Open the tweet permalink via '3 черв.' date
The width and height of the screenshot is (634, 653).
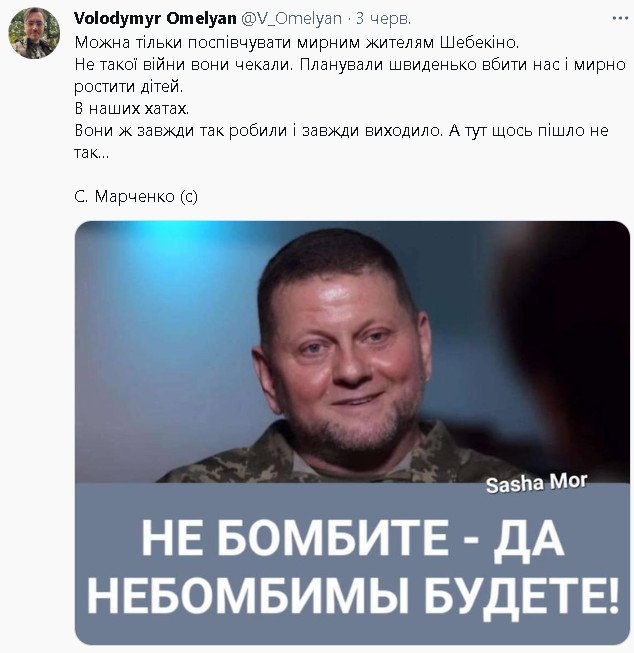pyautogui.click(x=383, y=19)
